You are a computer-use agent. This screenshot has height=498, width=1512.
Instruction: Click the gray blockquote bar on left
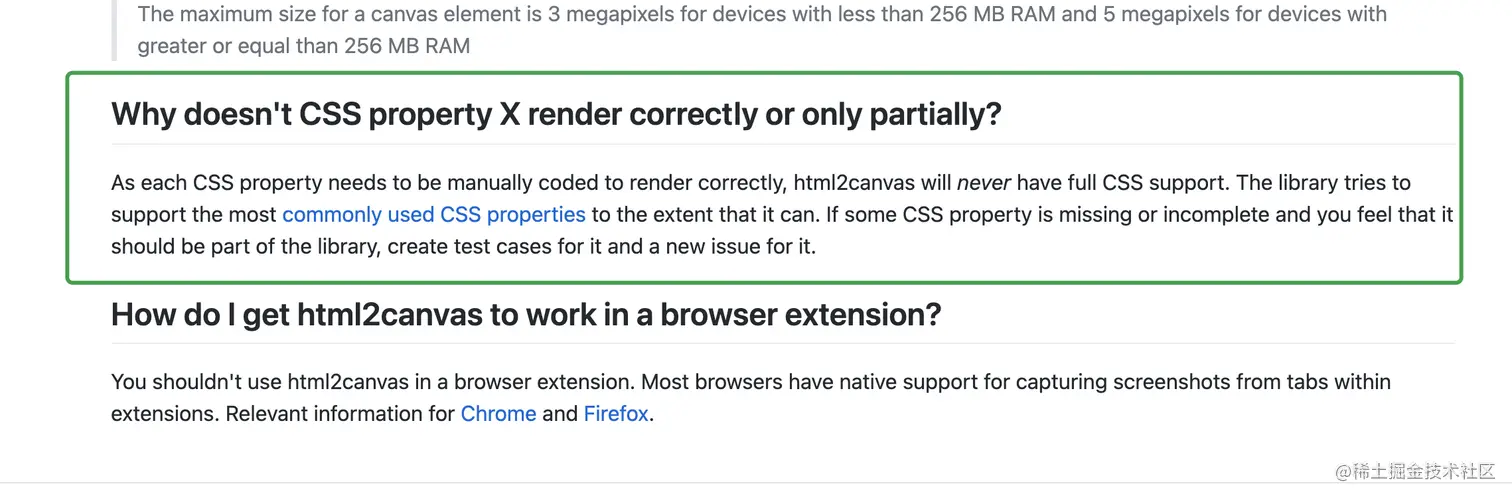tap(115, 30)
